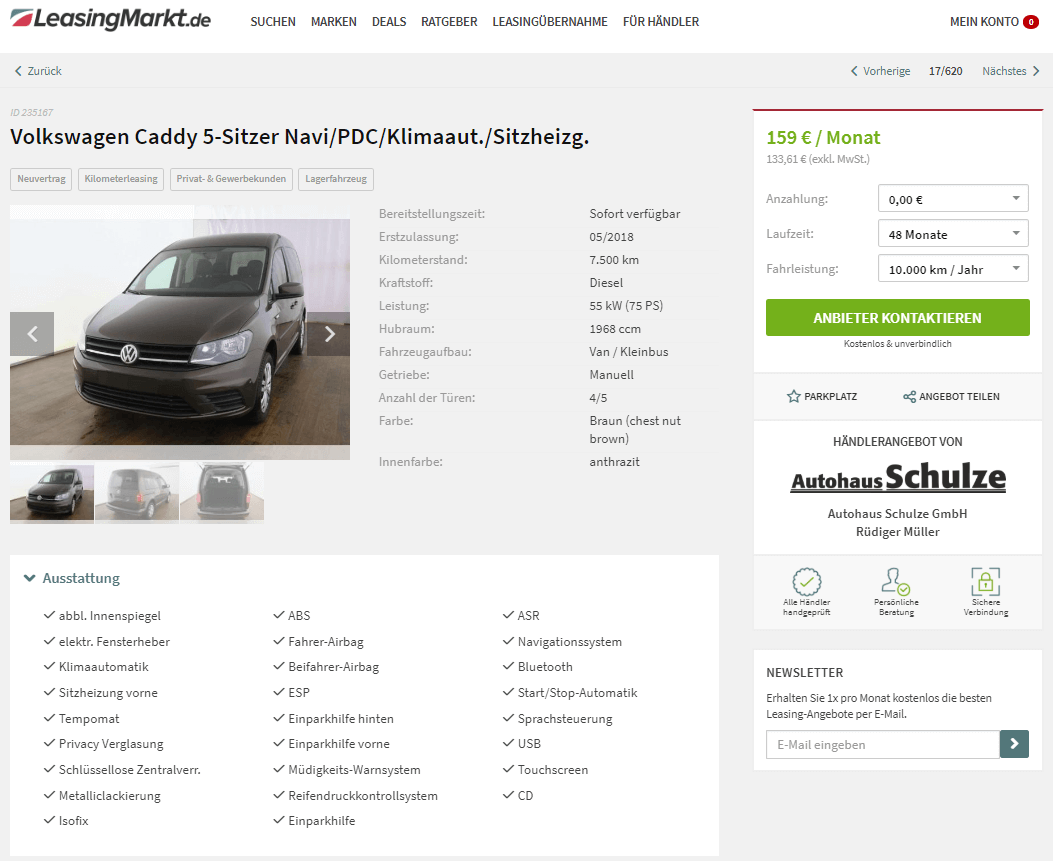1053x861 pixels.
Task: Select the open trunk thumbnail image
Action: pos(222,493)
